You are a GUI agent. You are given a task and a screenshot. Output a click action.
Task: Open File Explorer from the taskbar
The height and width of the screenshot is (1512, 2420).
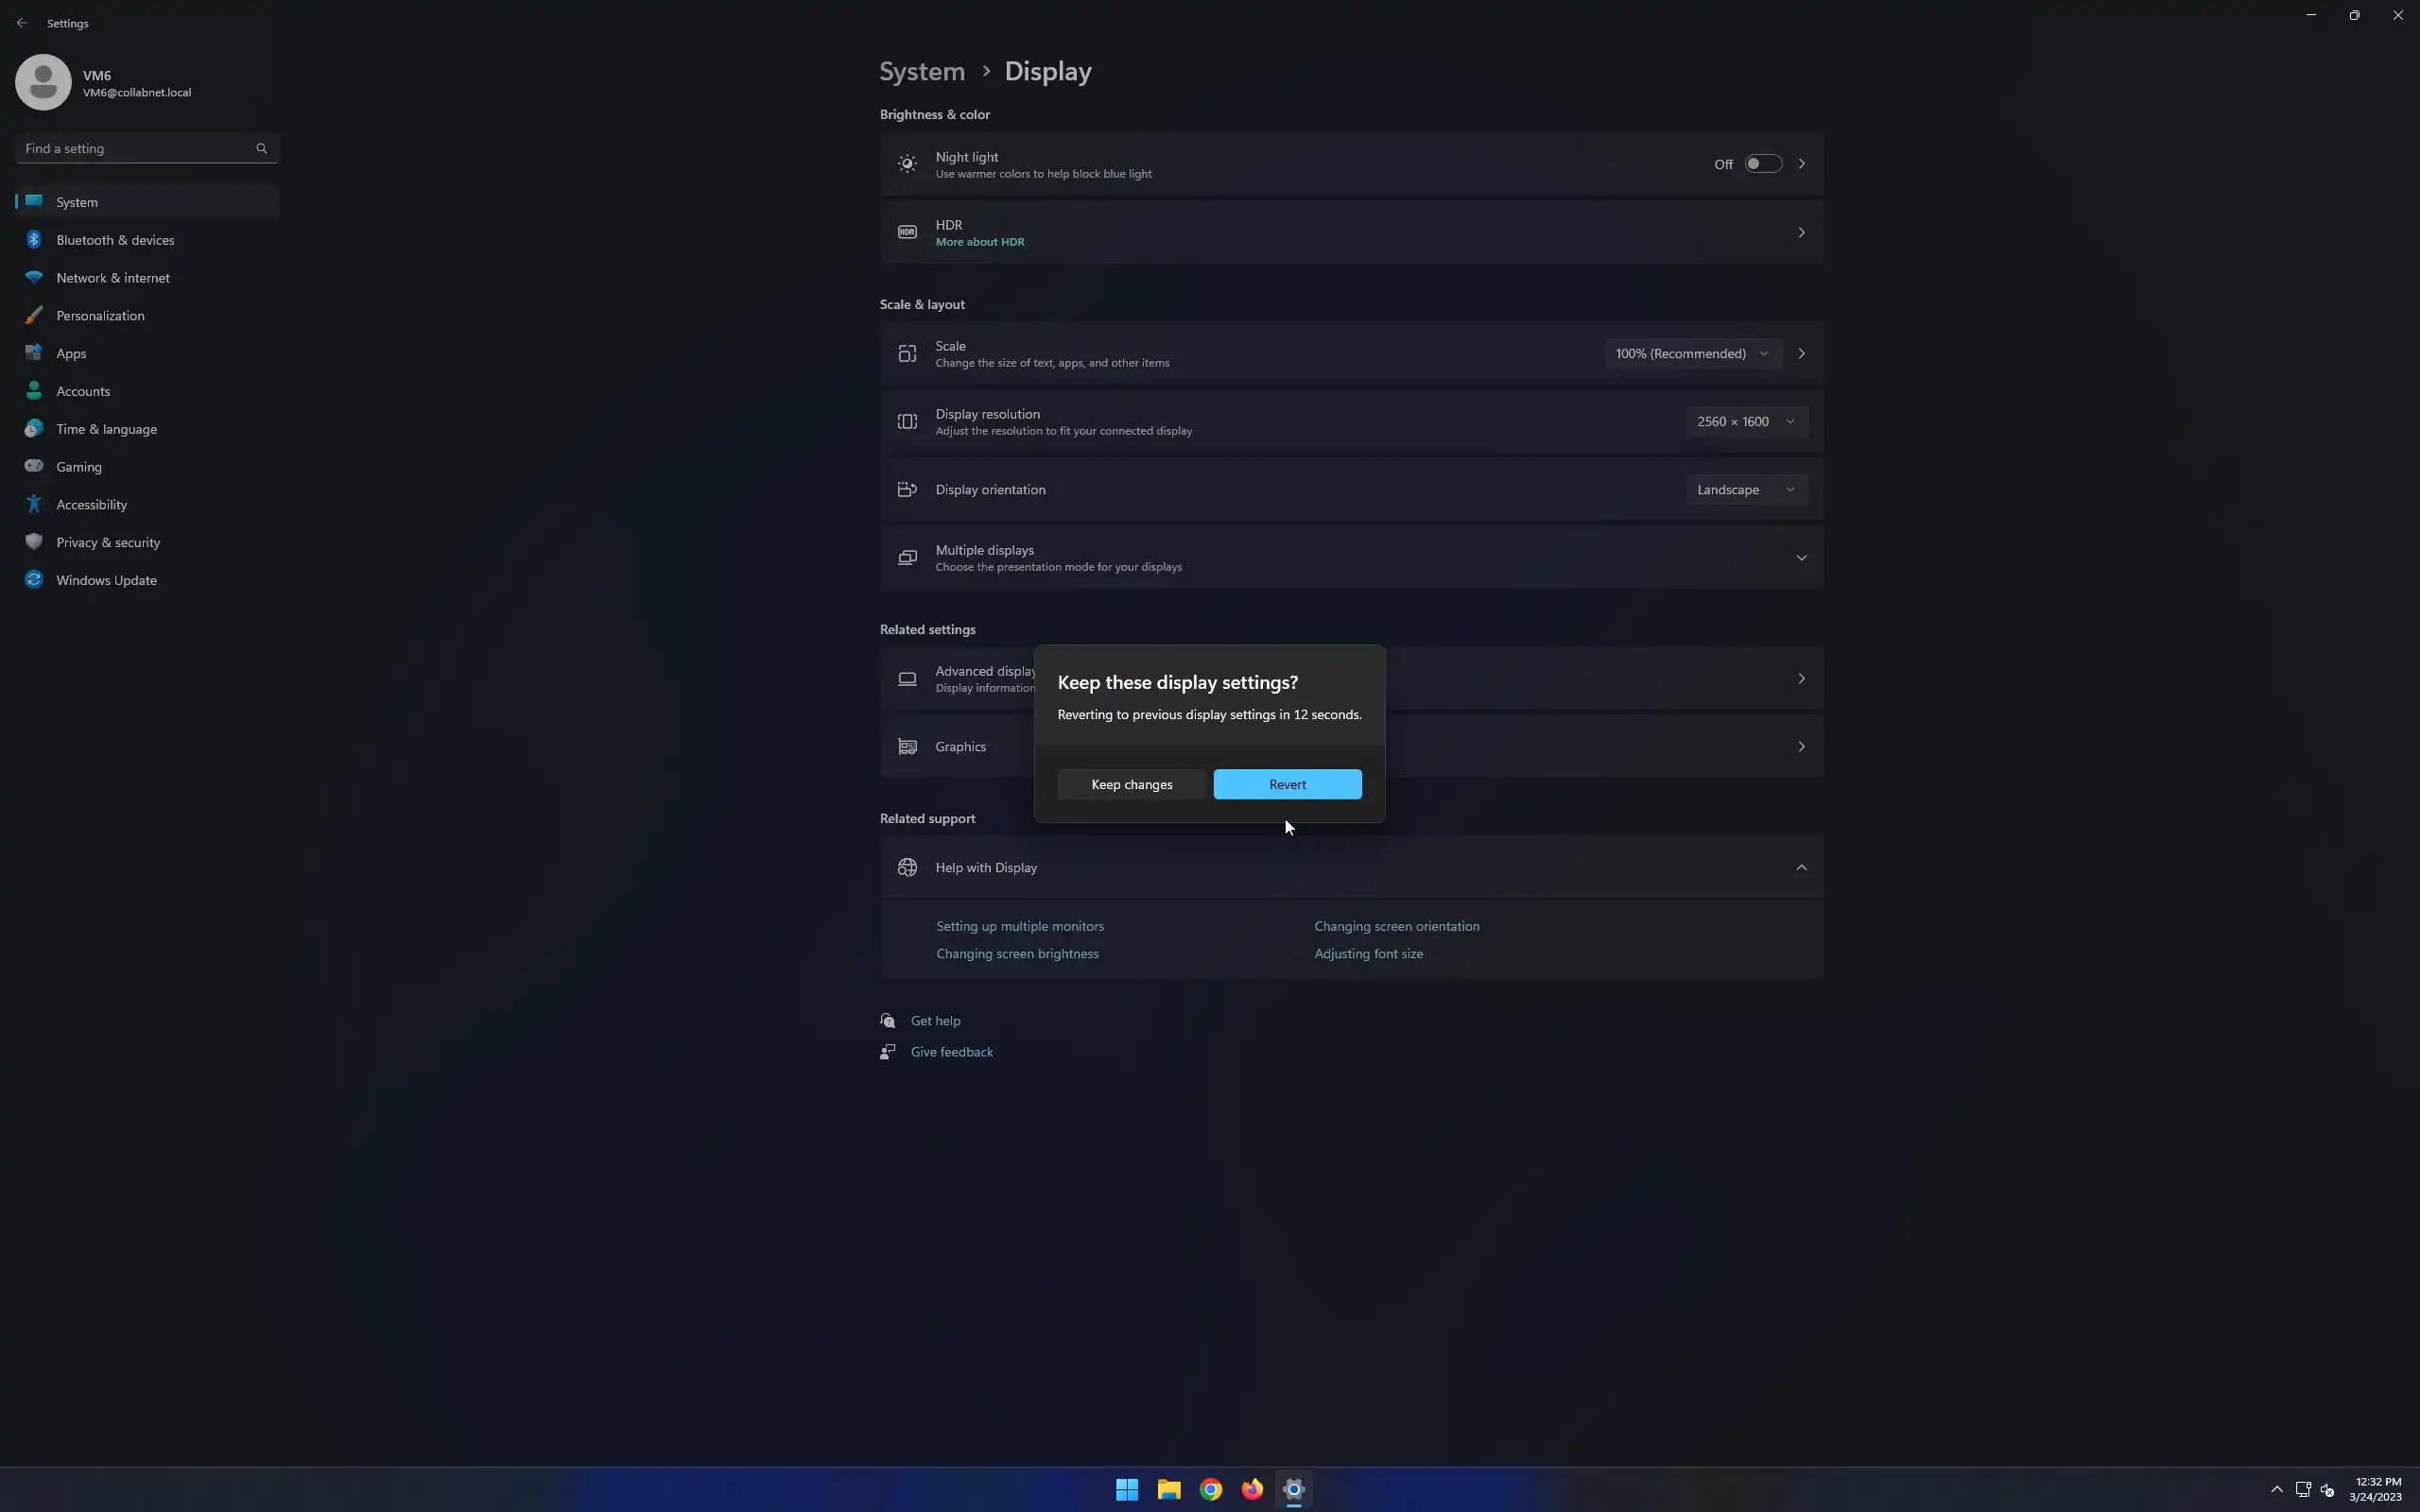[x=1168, y=1489]
